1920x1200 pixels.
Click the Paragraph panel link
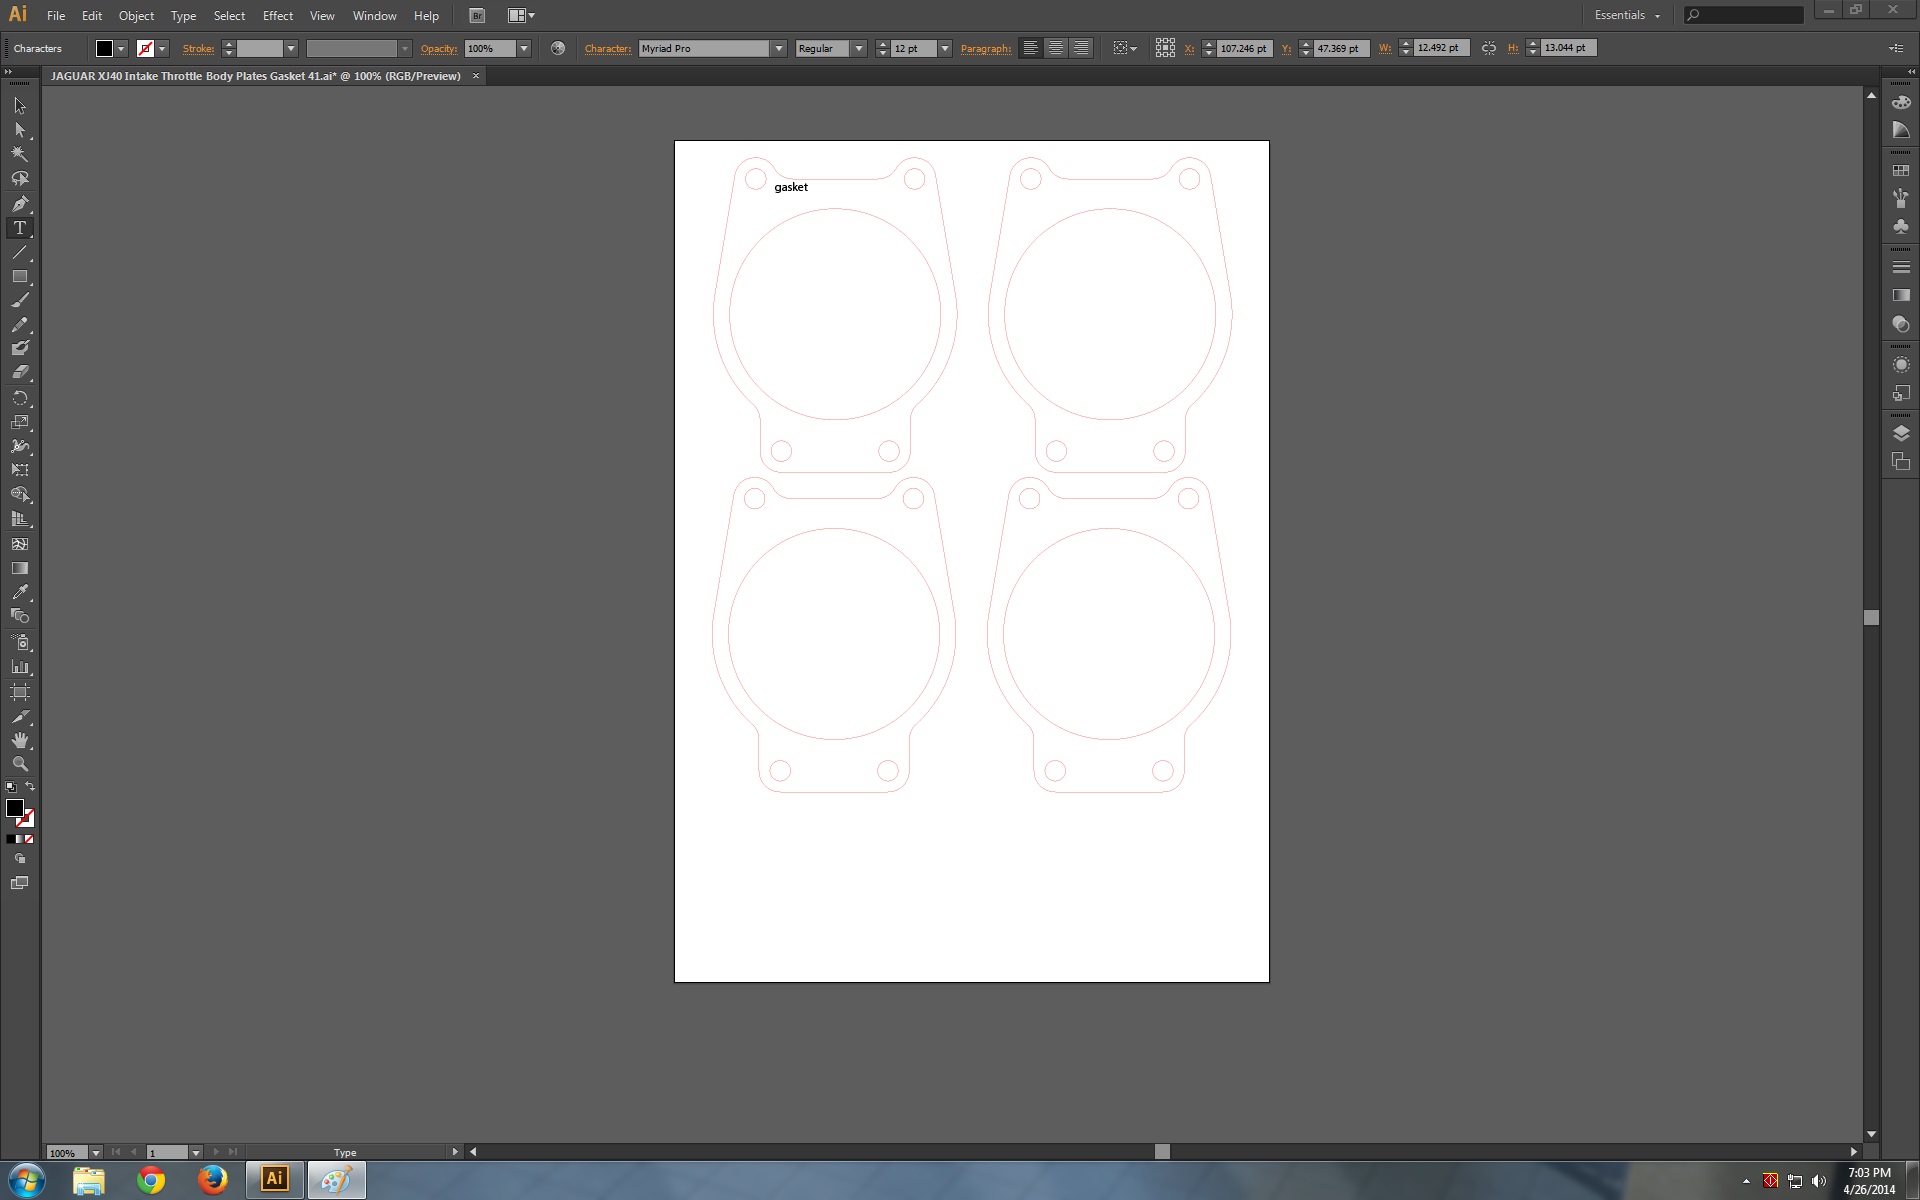click(x=985, y=48)
